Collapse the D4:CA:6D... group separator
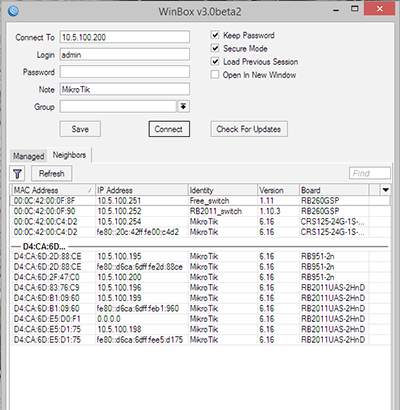This screenshot has height=410, width=400. coord(200,247)
